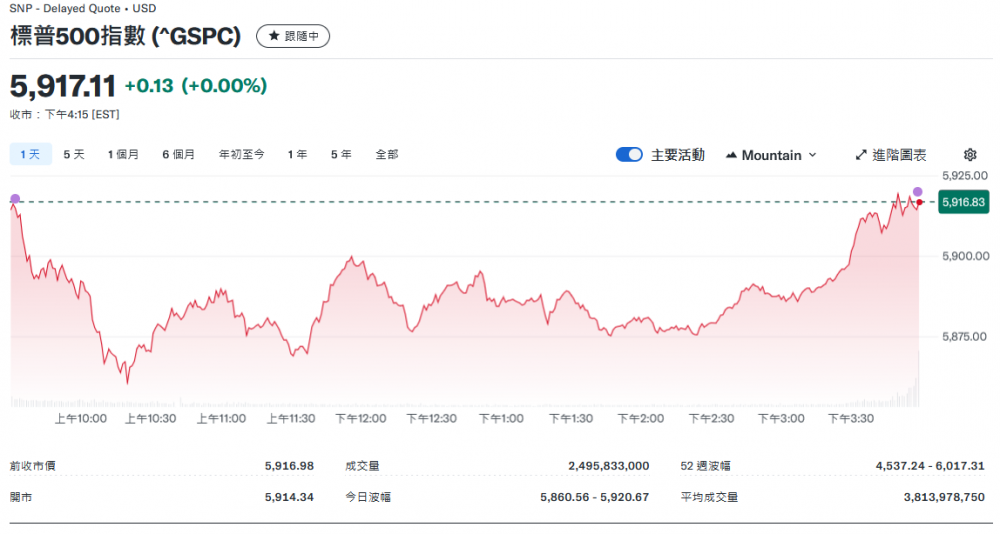Viewport: 1000px width, 534px height.
Task: Click the green 5,916.83 price label
Action: tap(964, 203)
